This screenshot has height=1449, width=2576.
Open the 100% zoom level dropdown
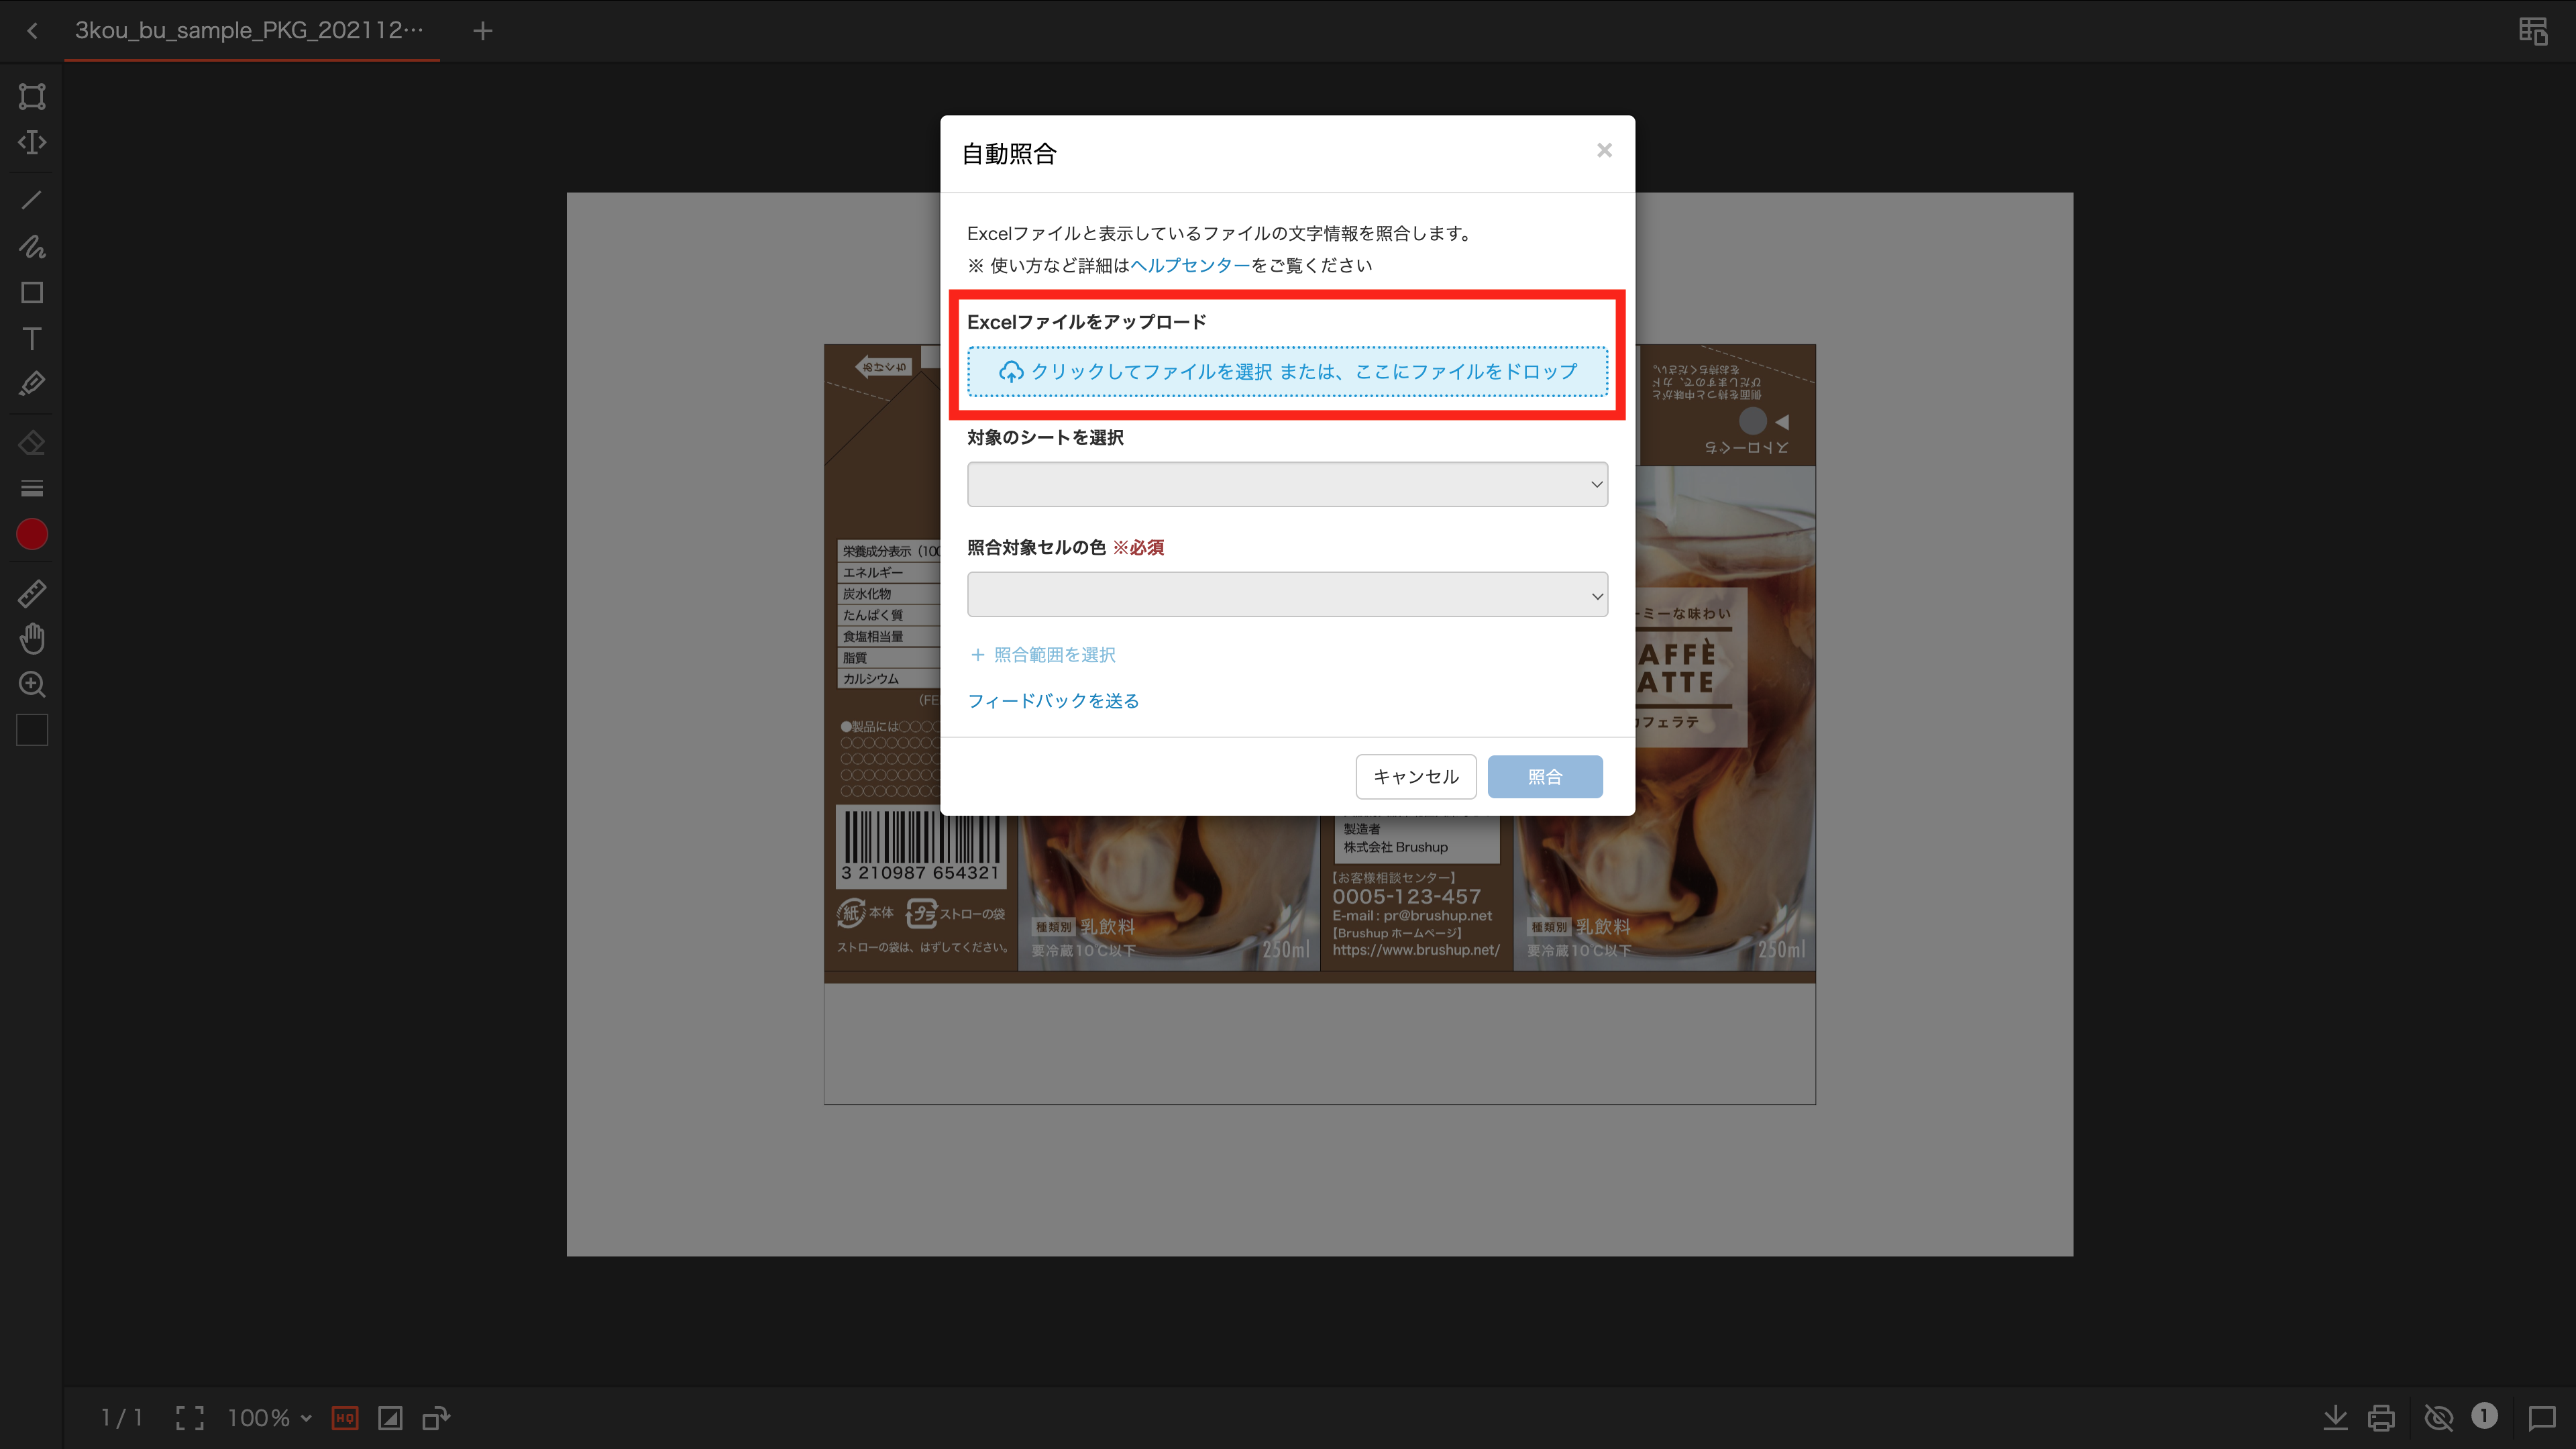270,1418
